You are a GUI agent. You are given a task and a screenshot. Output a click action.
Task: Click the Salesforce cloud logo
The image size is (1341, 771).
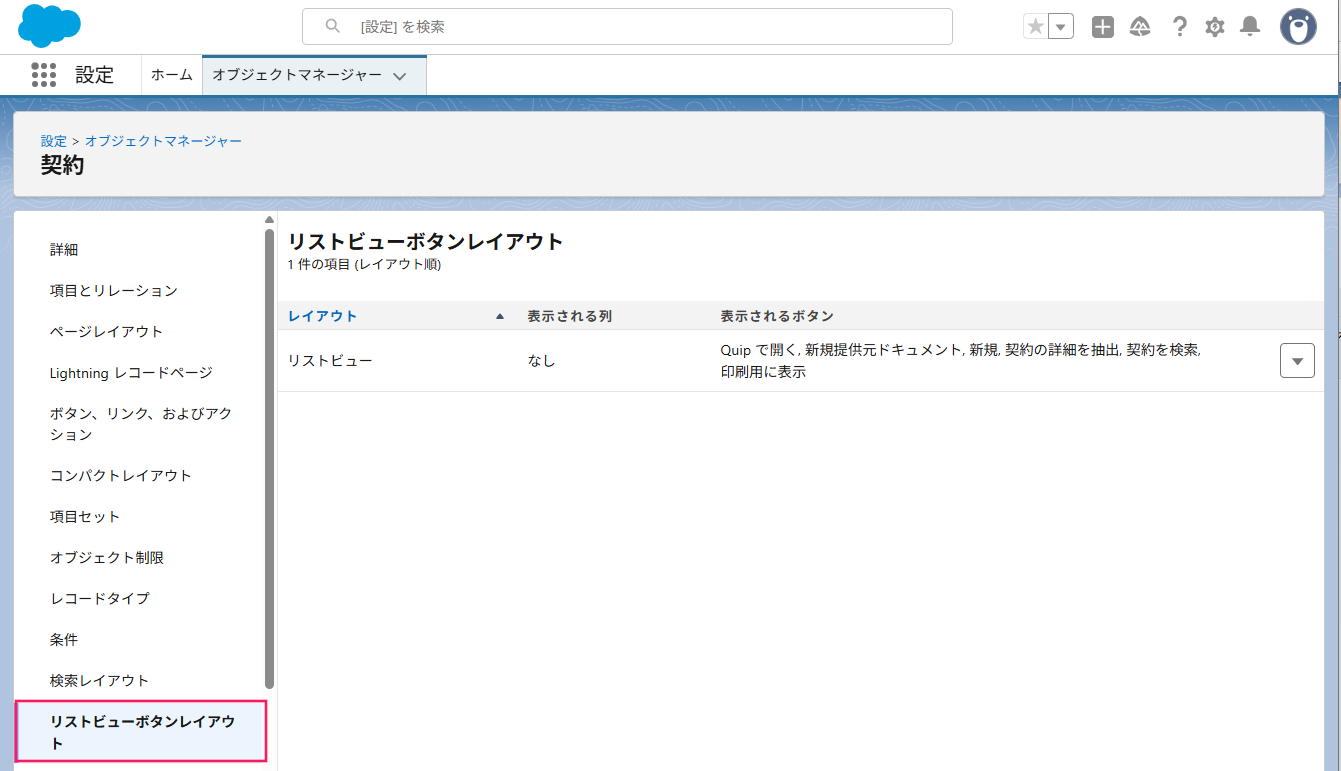(x=49, y=26)
